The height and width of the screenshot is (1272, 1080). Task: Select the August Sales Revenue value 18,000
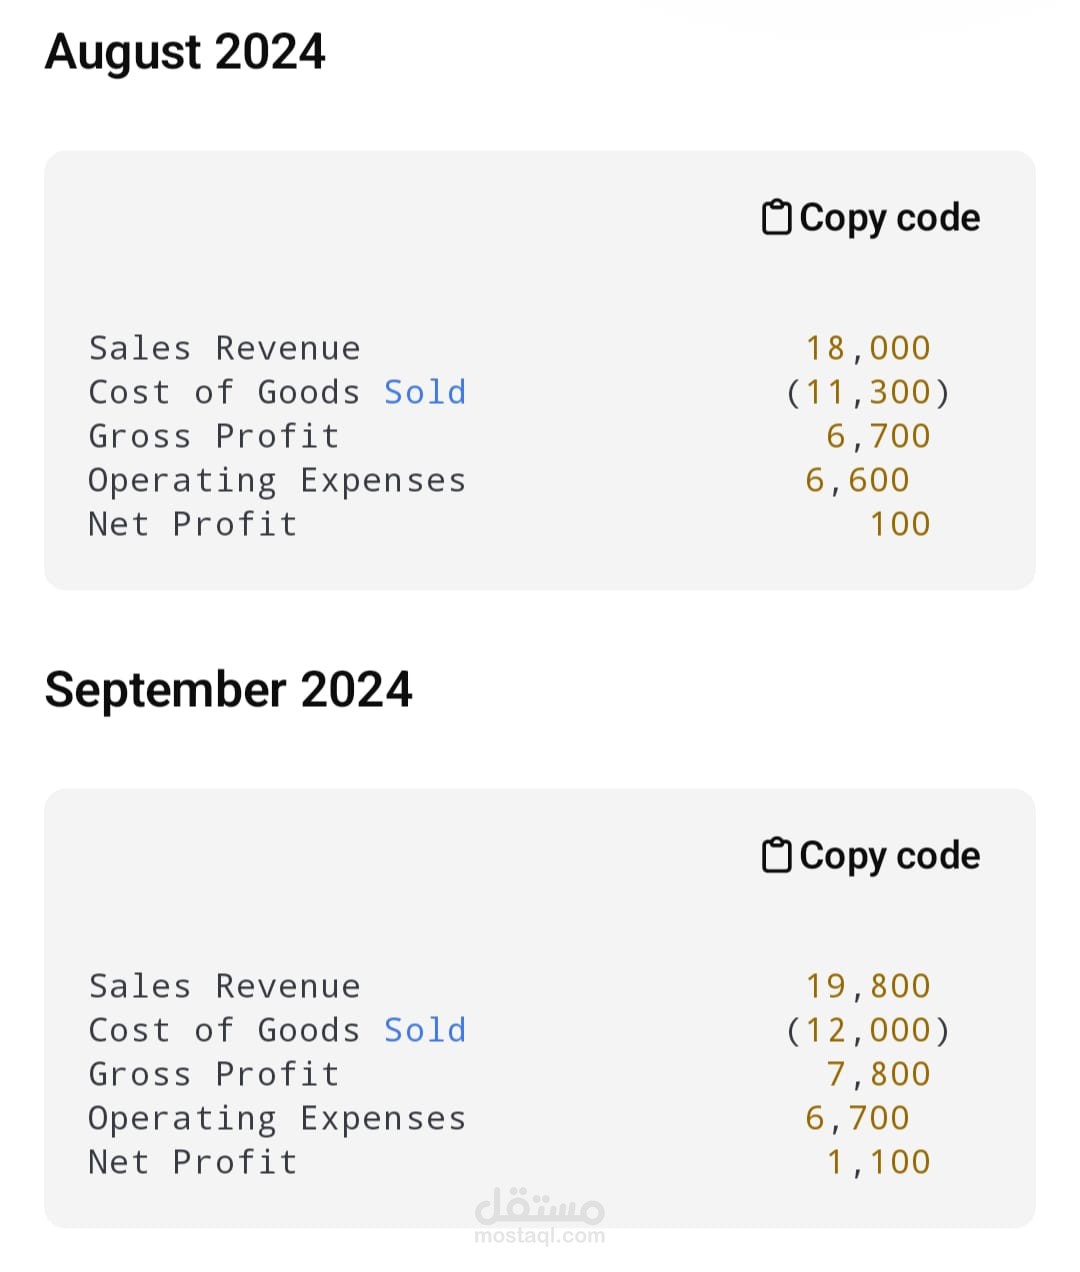tap(868, 348)
